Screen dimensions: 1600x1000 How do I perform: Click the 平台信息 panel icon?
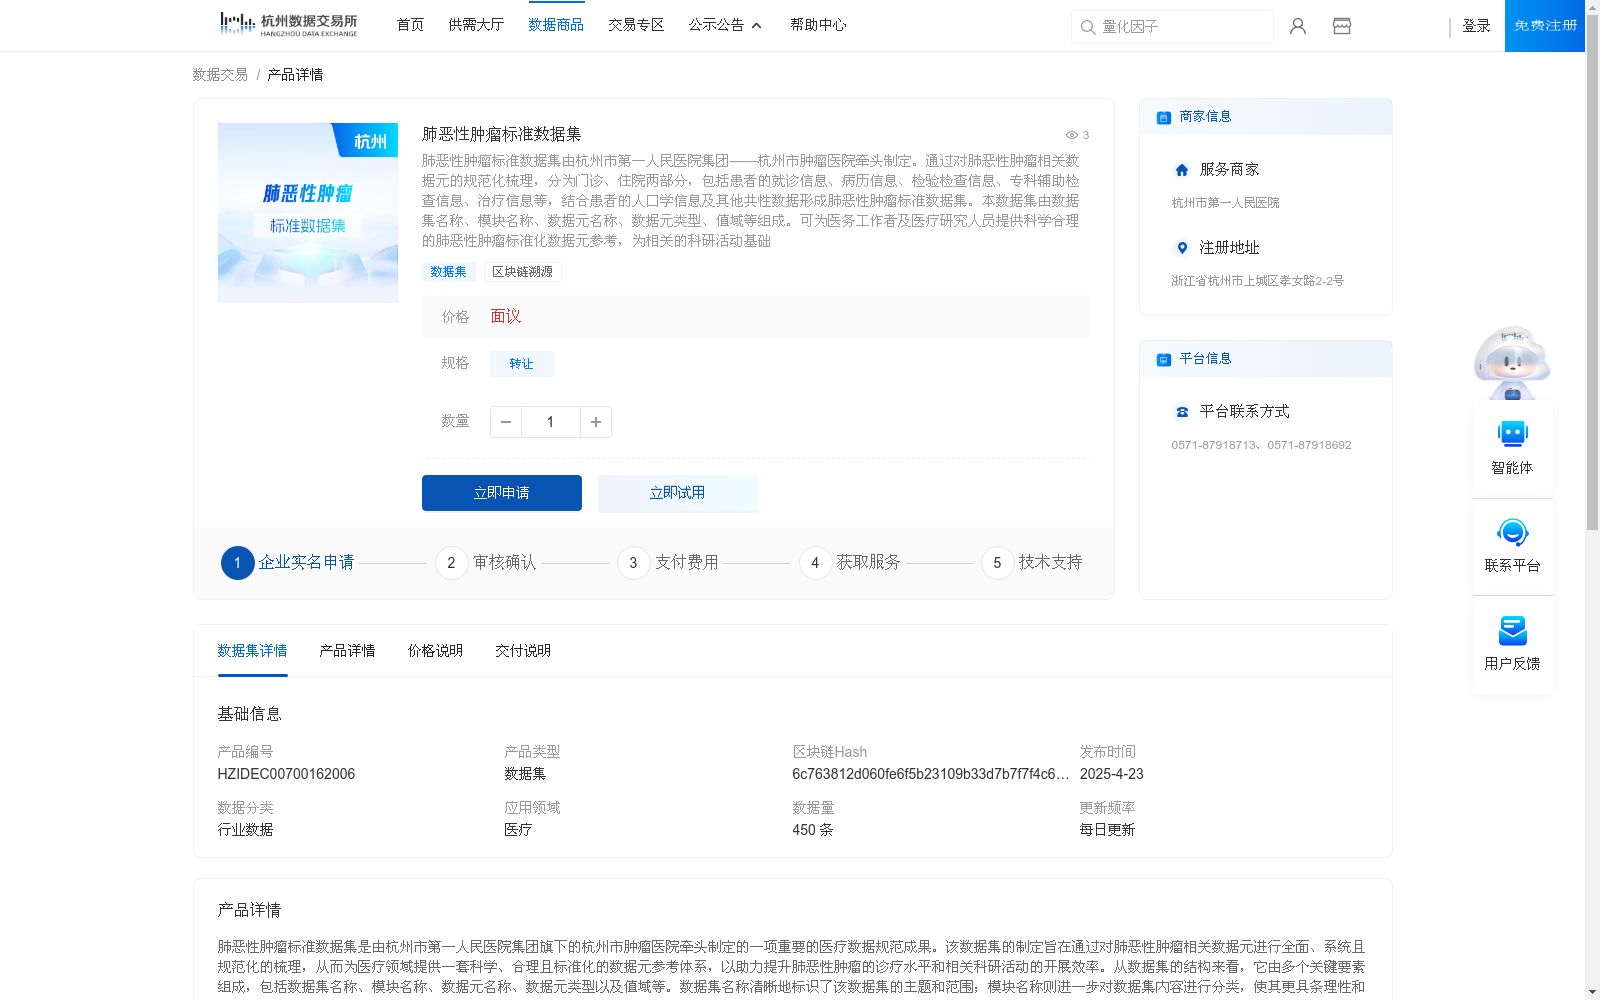(1164, 359)
